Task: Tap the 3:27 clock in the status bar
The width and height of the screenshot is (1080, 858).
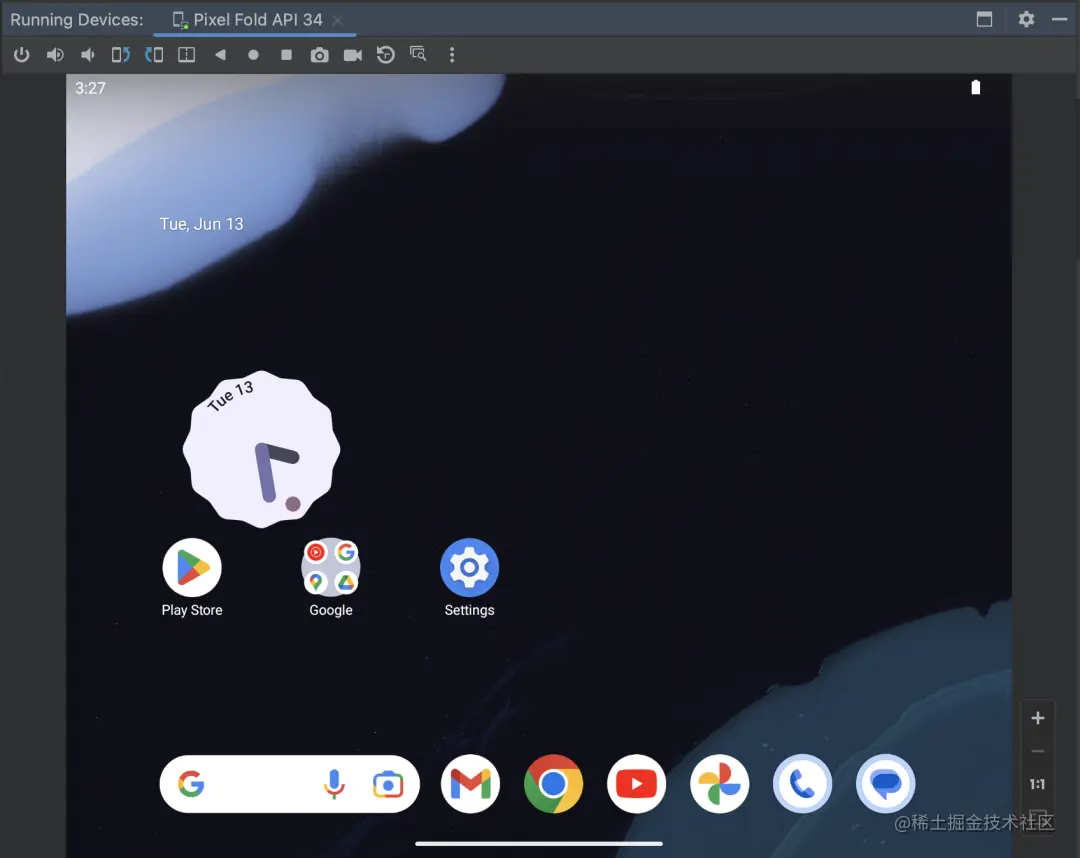Action: [90, 88]
